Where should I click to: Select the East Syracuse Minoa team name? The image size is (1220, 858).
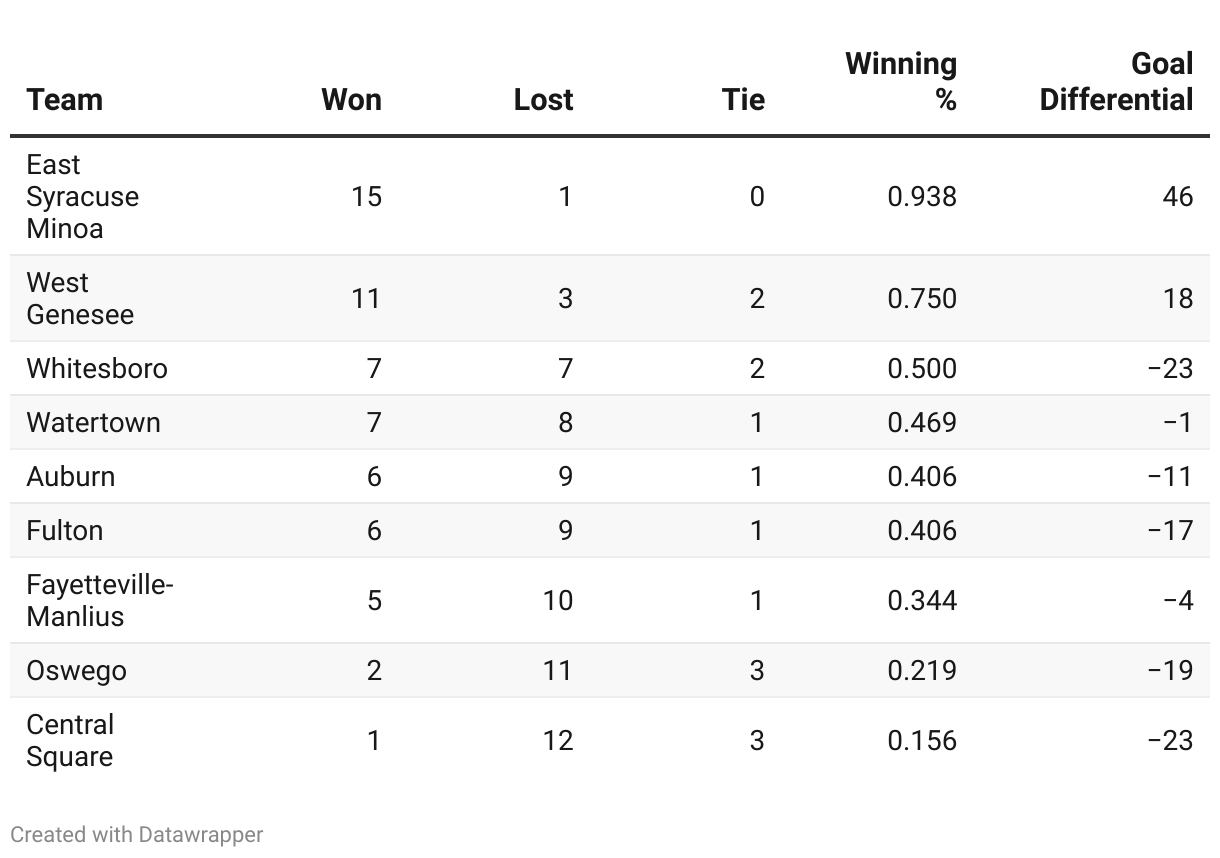coord(82,196)
